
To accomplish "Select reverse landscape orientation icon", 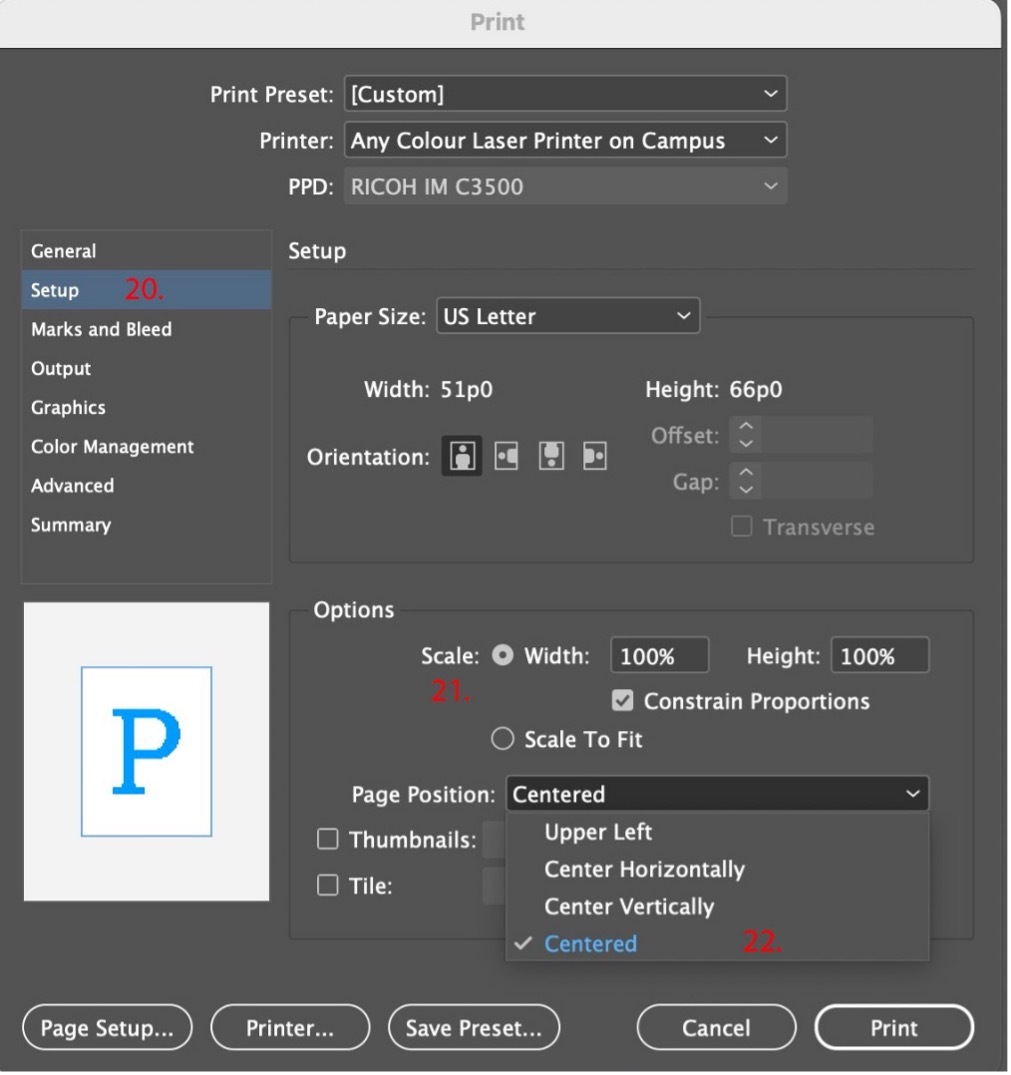I will tap(595, 457).
